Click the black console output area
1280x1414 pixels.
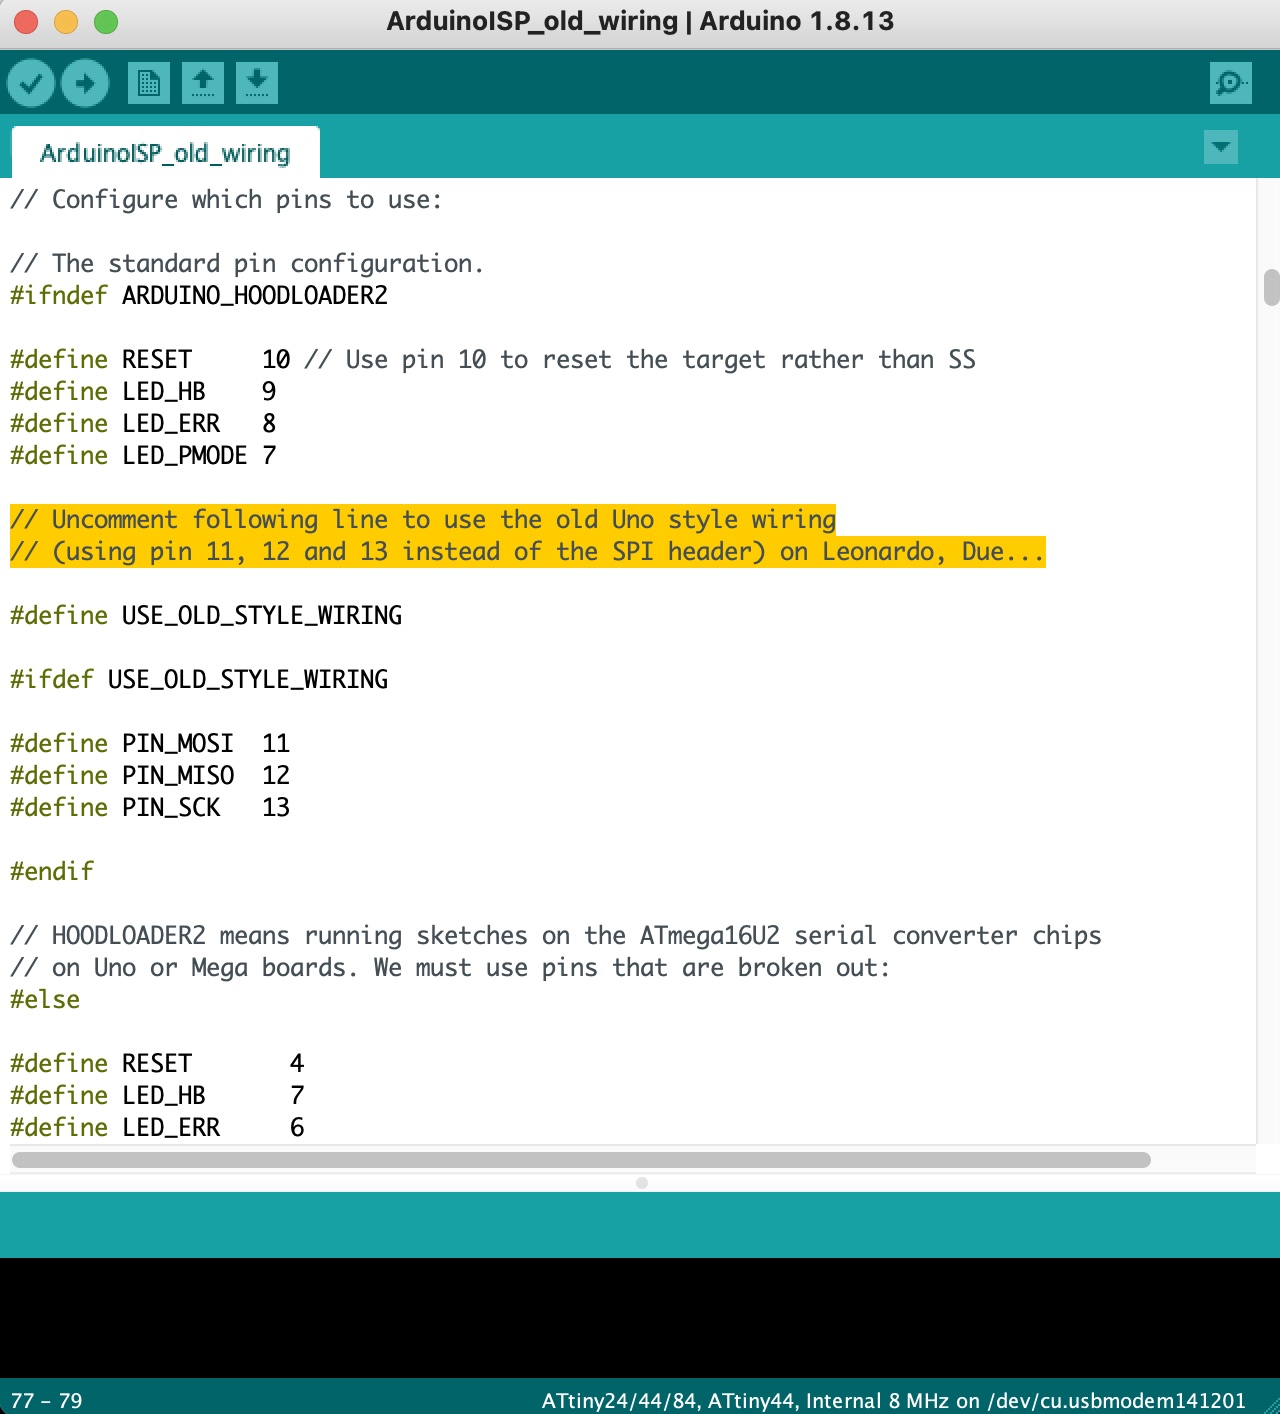click(x=640, y=1318)
